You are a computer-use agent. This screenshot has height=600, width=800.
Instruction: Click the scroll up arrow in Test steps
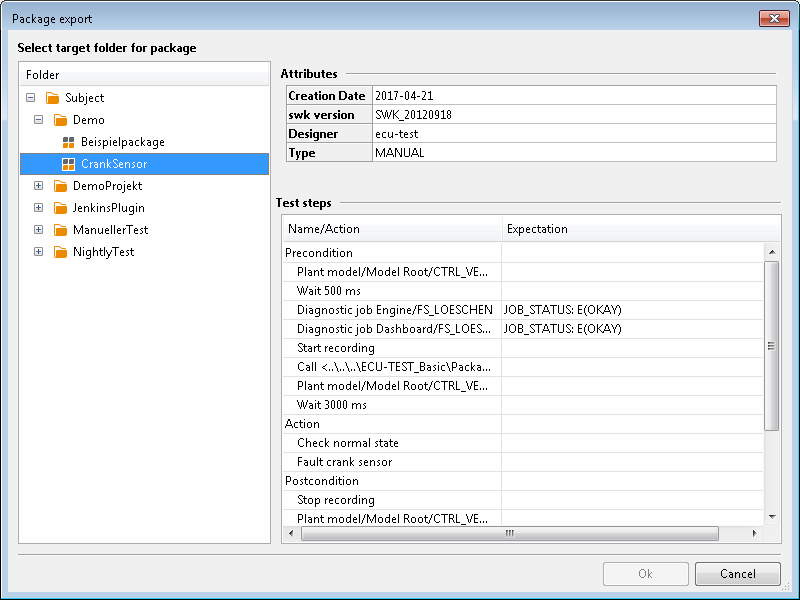pyautogui.click(x=772, y=252)
